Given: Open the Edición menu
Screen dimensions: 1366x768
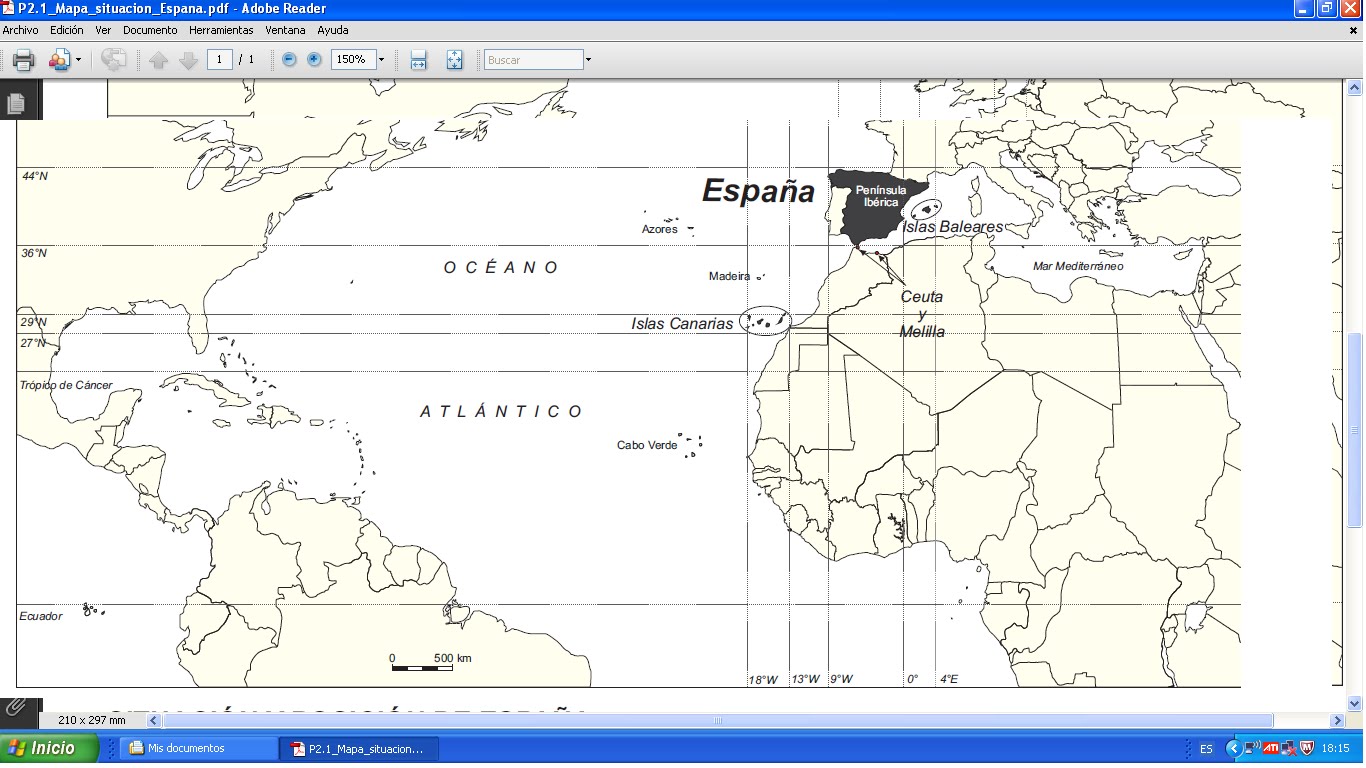Looking at the screenshot, I should (x=67, y=30).
